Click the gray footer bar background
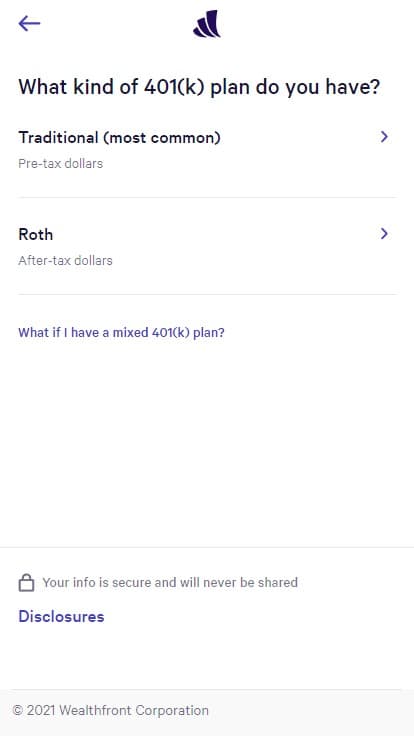The height and width of the screenshot is (736, 414). click(x=310, y=713)
